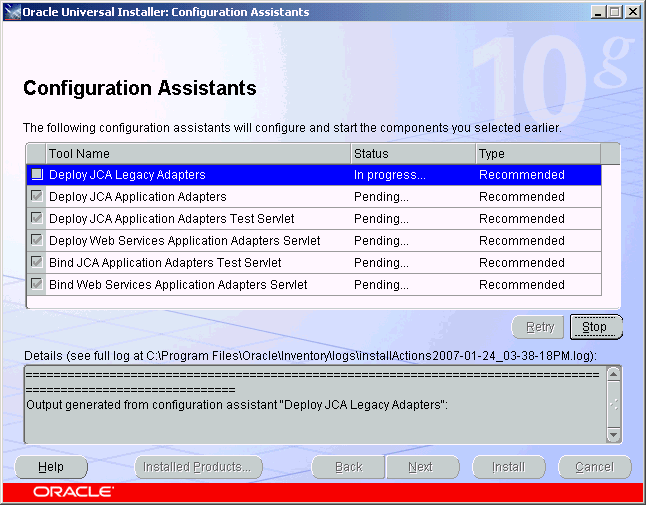Go Back to previous installer page
Screen dimensions: 646x505
tap(348, 467)
